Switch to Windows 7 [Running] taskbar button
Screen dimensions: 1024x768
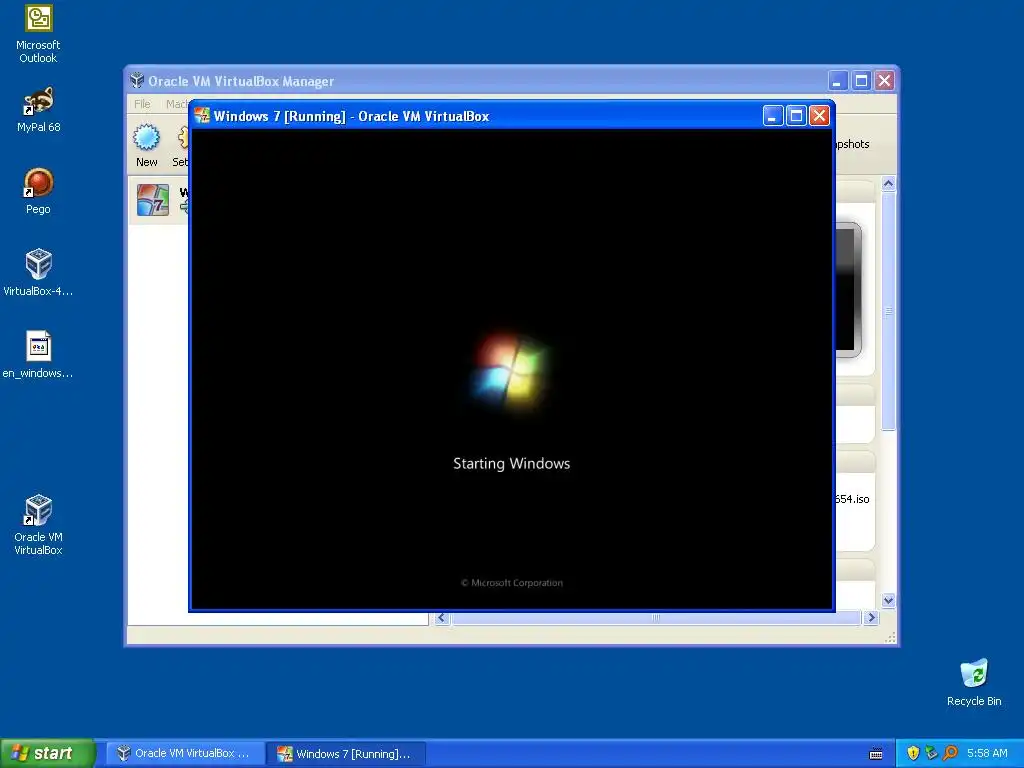coord(346,754)
